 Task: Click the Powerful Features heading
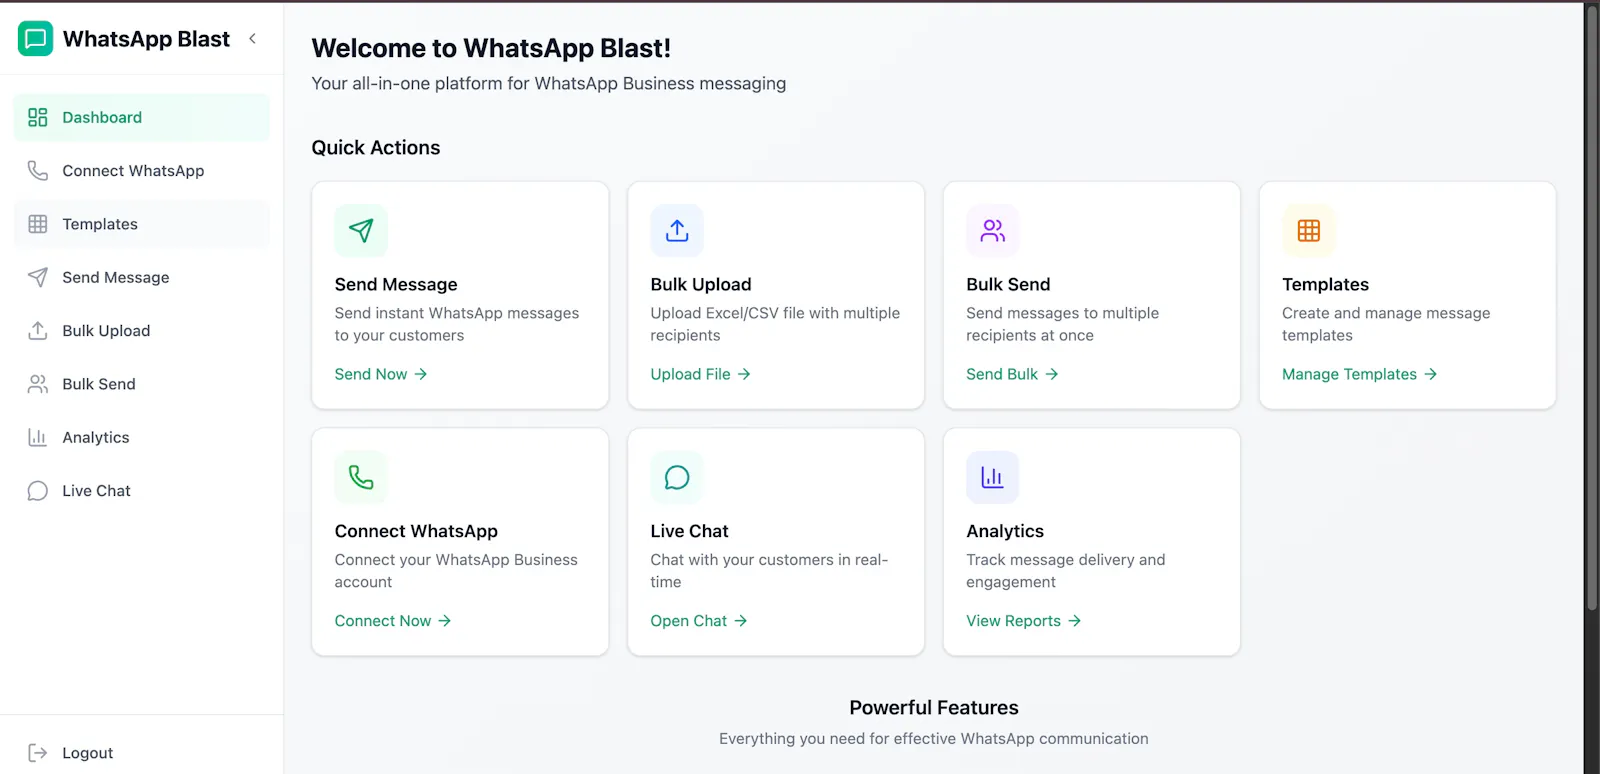[934, 708]
